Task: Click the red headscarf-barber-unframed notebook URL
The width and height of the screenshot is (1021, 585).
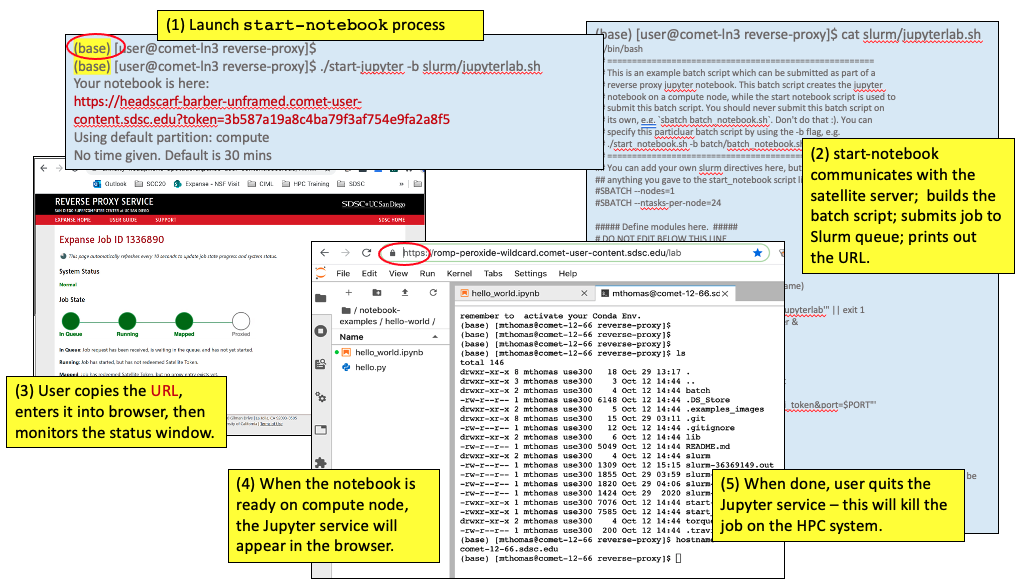Action: pyautogui.click(x=262, y=110)
